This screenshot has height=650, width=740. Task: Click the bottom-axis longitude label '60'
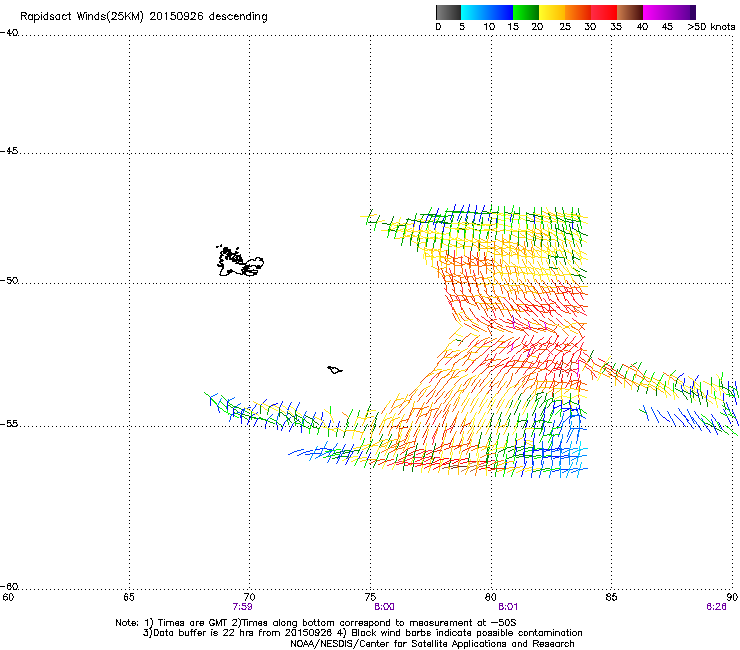coord(8,597)
